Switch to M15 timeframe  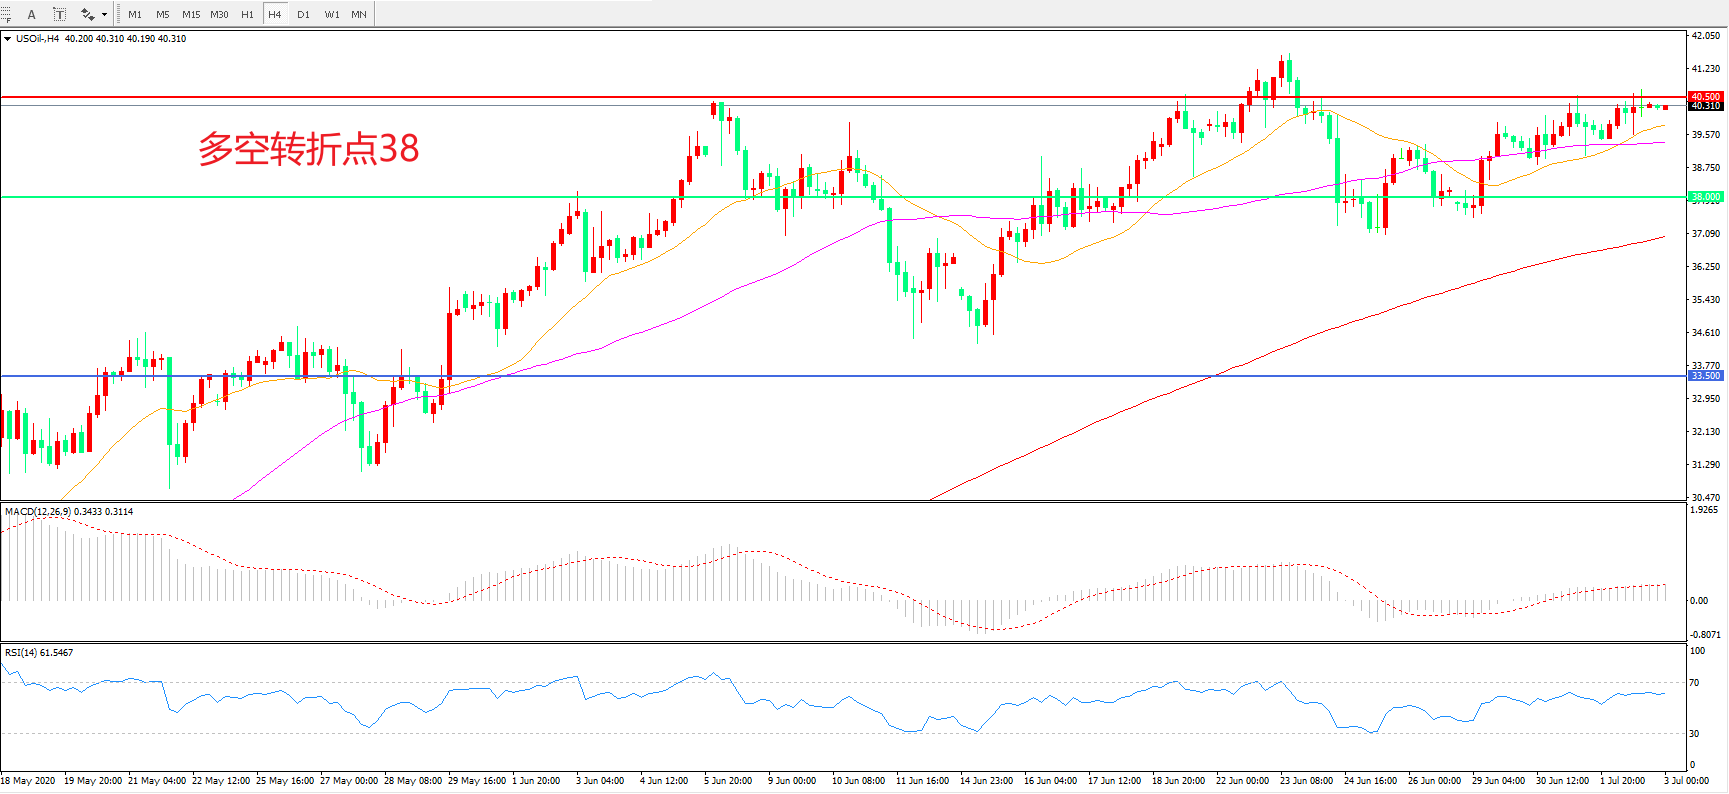[190, 14]
